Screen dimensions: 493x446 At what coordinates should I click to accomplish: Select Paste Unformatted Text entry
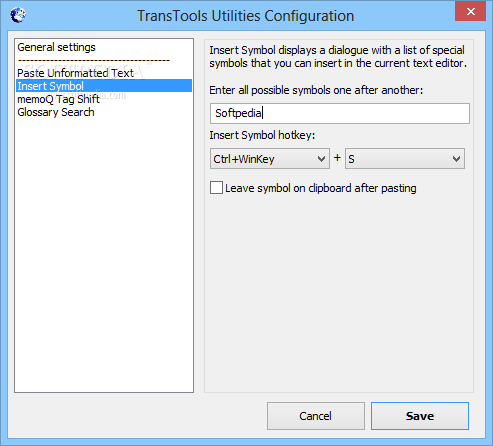[75, 73]
